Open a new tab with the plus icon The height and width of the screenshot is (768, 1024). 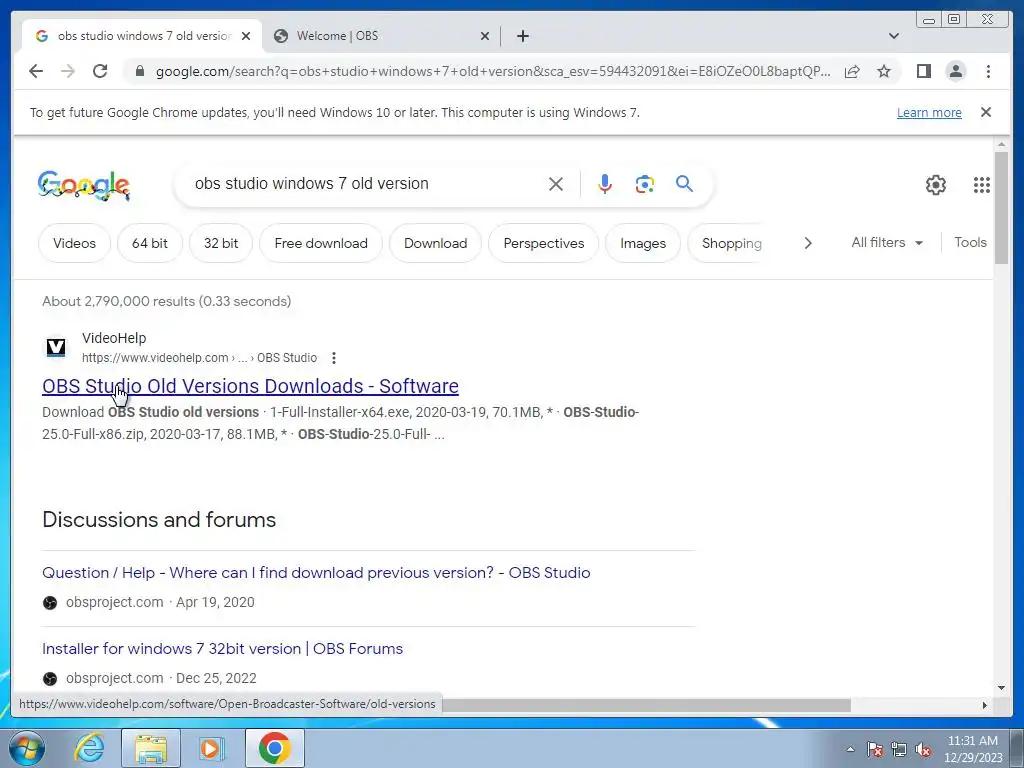(x=522, y=36)
